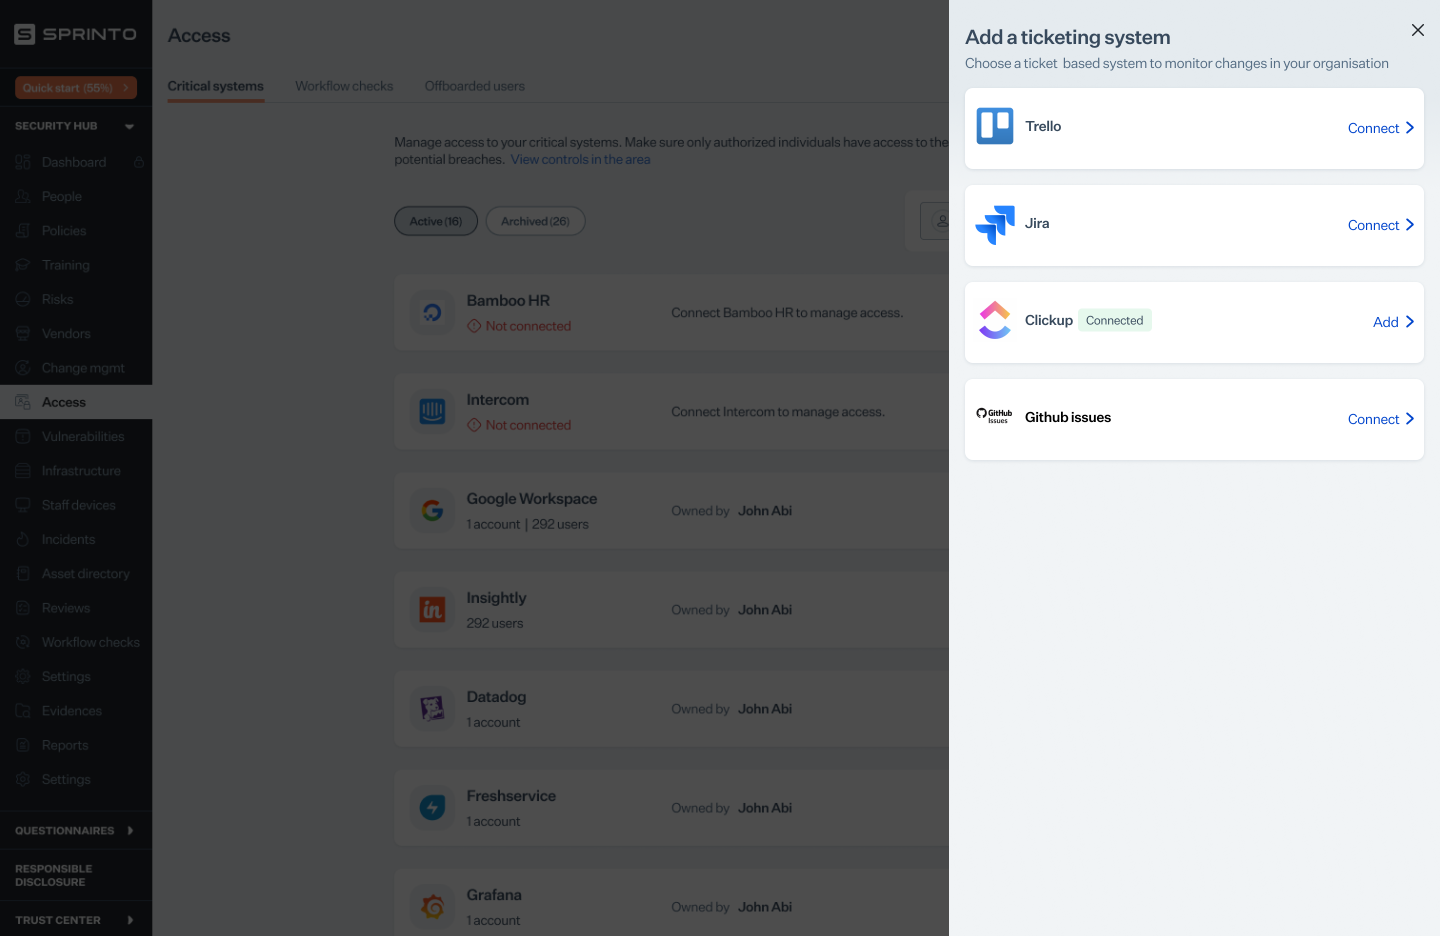The height and width of the screenshot is (936, 1440).
Task: Click the Trello logo icon
Action: tap(995, 126)
